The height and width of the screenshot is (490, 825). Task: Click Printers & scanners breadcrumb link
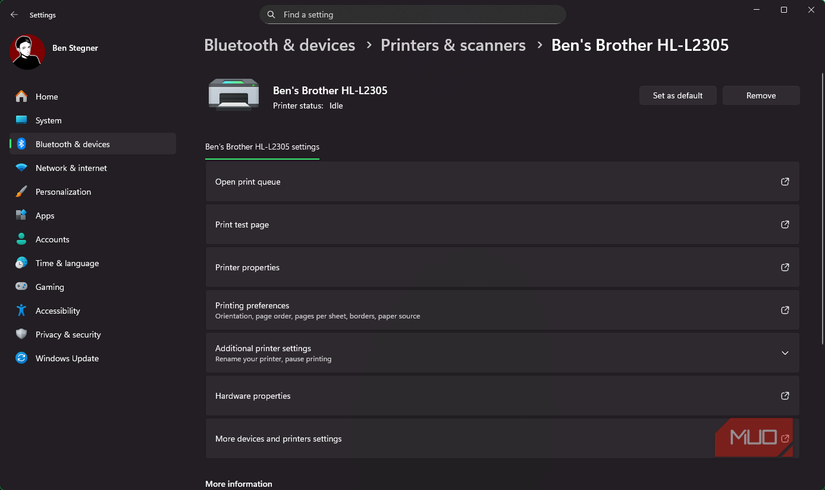453,46
